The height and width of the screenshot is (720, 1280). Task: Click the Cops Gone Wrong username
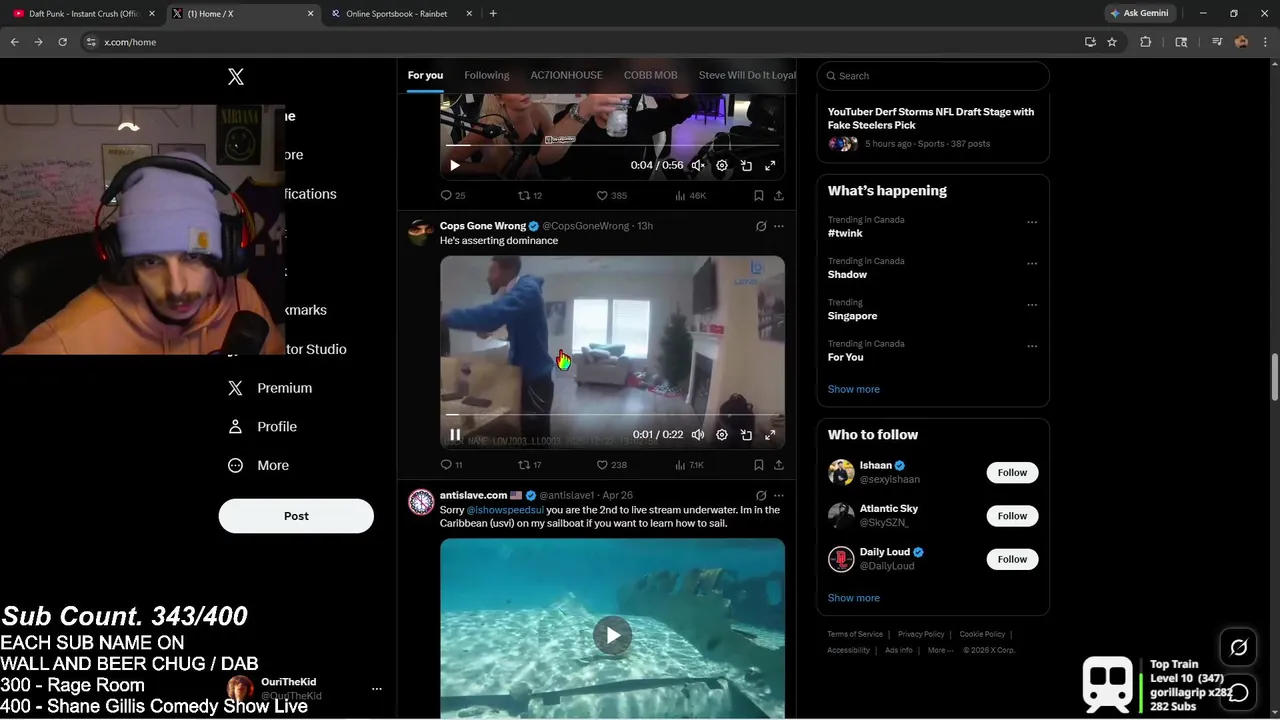pos(483,226)
